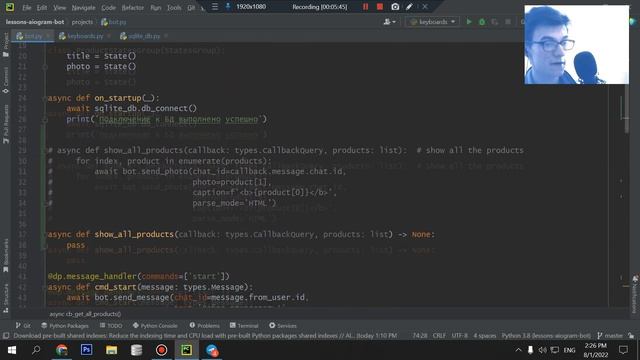
Task: Open the Pull Requests tool window
Action: (6, 124)
